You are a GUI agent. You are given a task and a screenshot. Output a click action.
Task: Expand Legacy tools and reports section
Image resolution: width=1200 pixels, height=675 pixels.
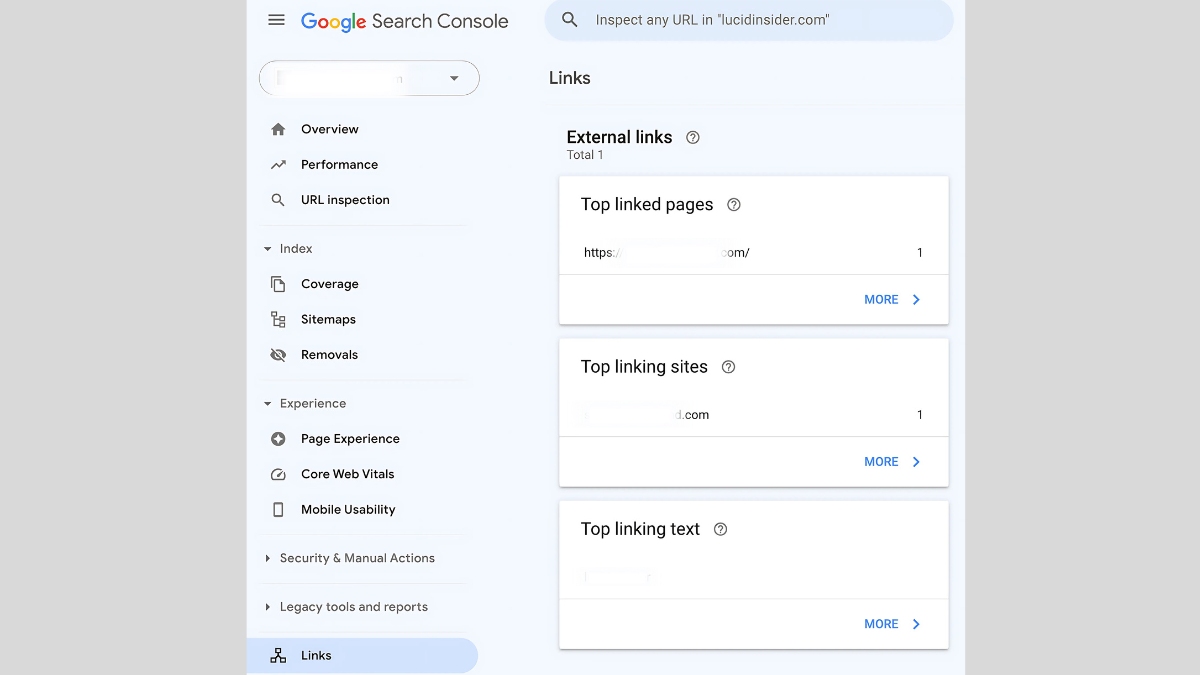click(346, 607)
